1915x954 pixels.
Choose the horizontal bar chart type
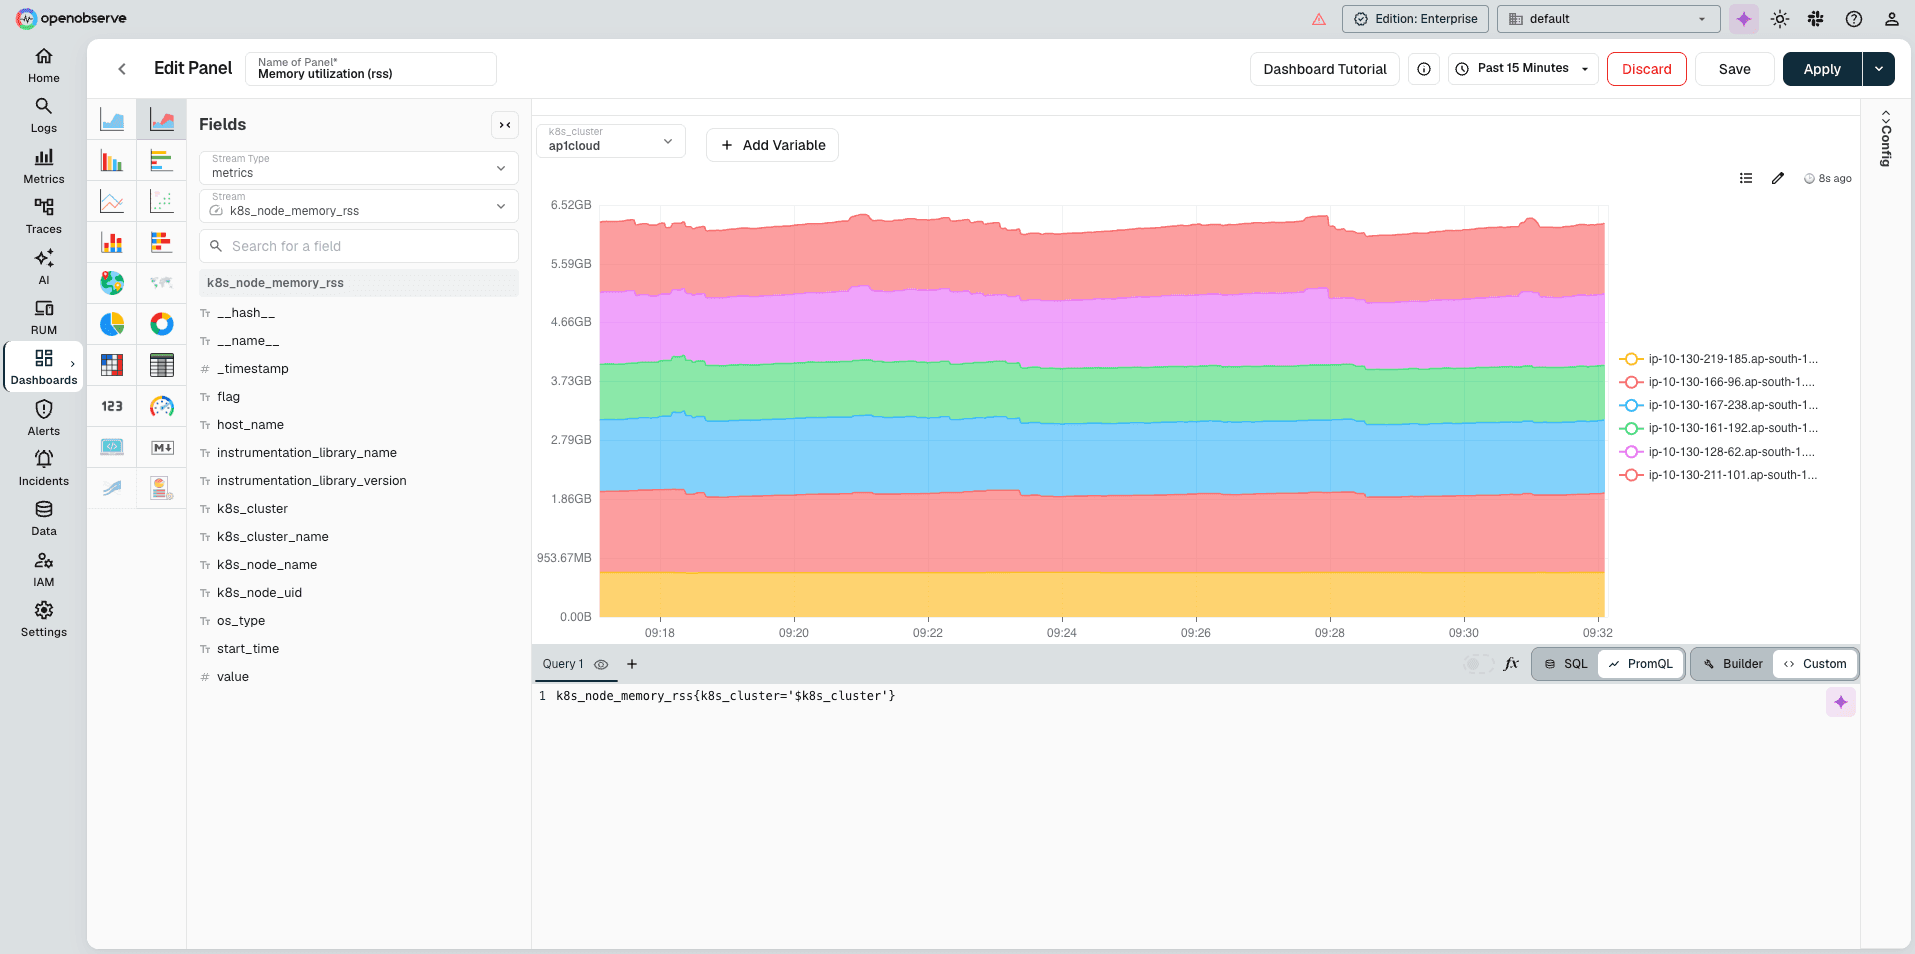tap(162, 161)
